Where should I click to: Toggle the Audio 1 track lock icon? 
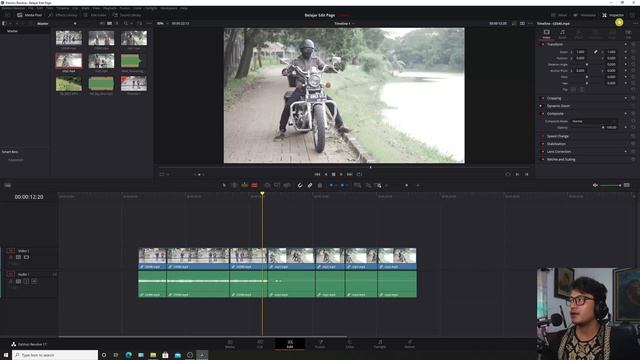tap(11, 281)
